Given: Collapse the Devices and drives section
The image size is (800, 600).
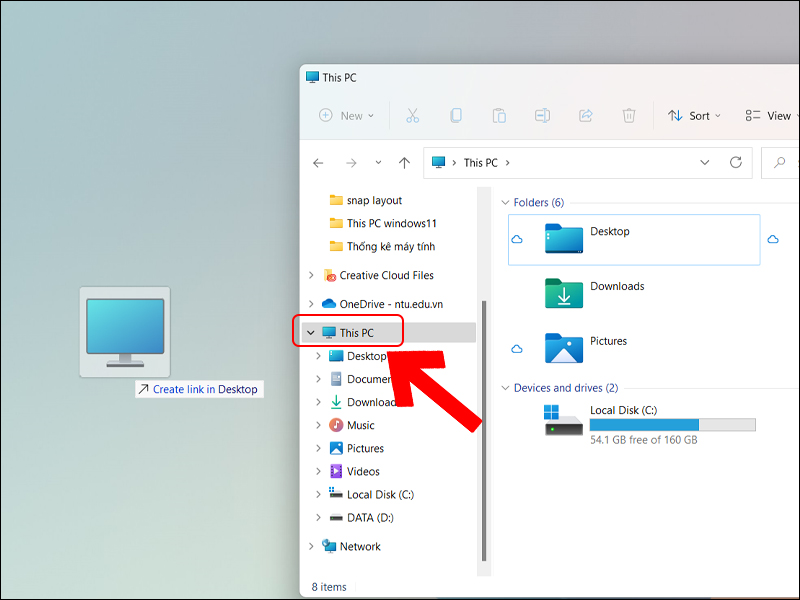Looking at the screenshot, I should (506, 387).
